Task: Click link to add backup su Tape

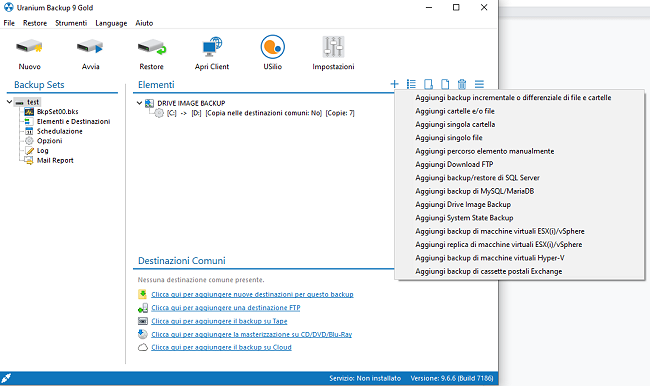Action: (219, 321)
